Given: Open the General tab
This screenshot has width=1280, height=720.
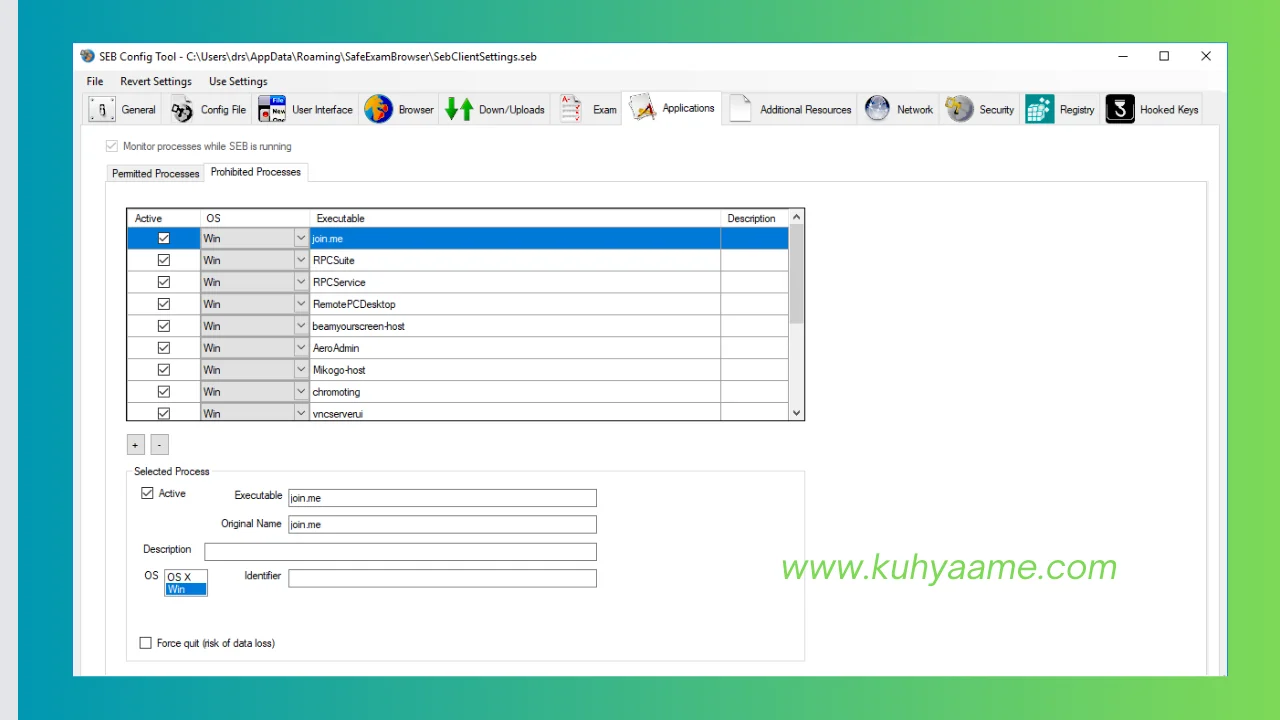Looking at the screenshot, I should point(124,109).
